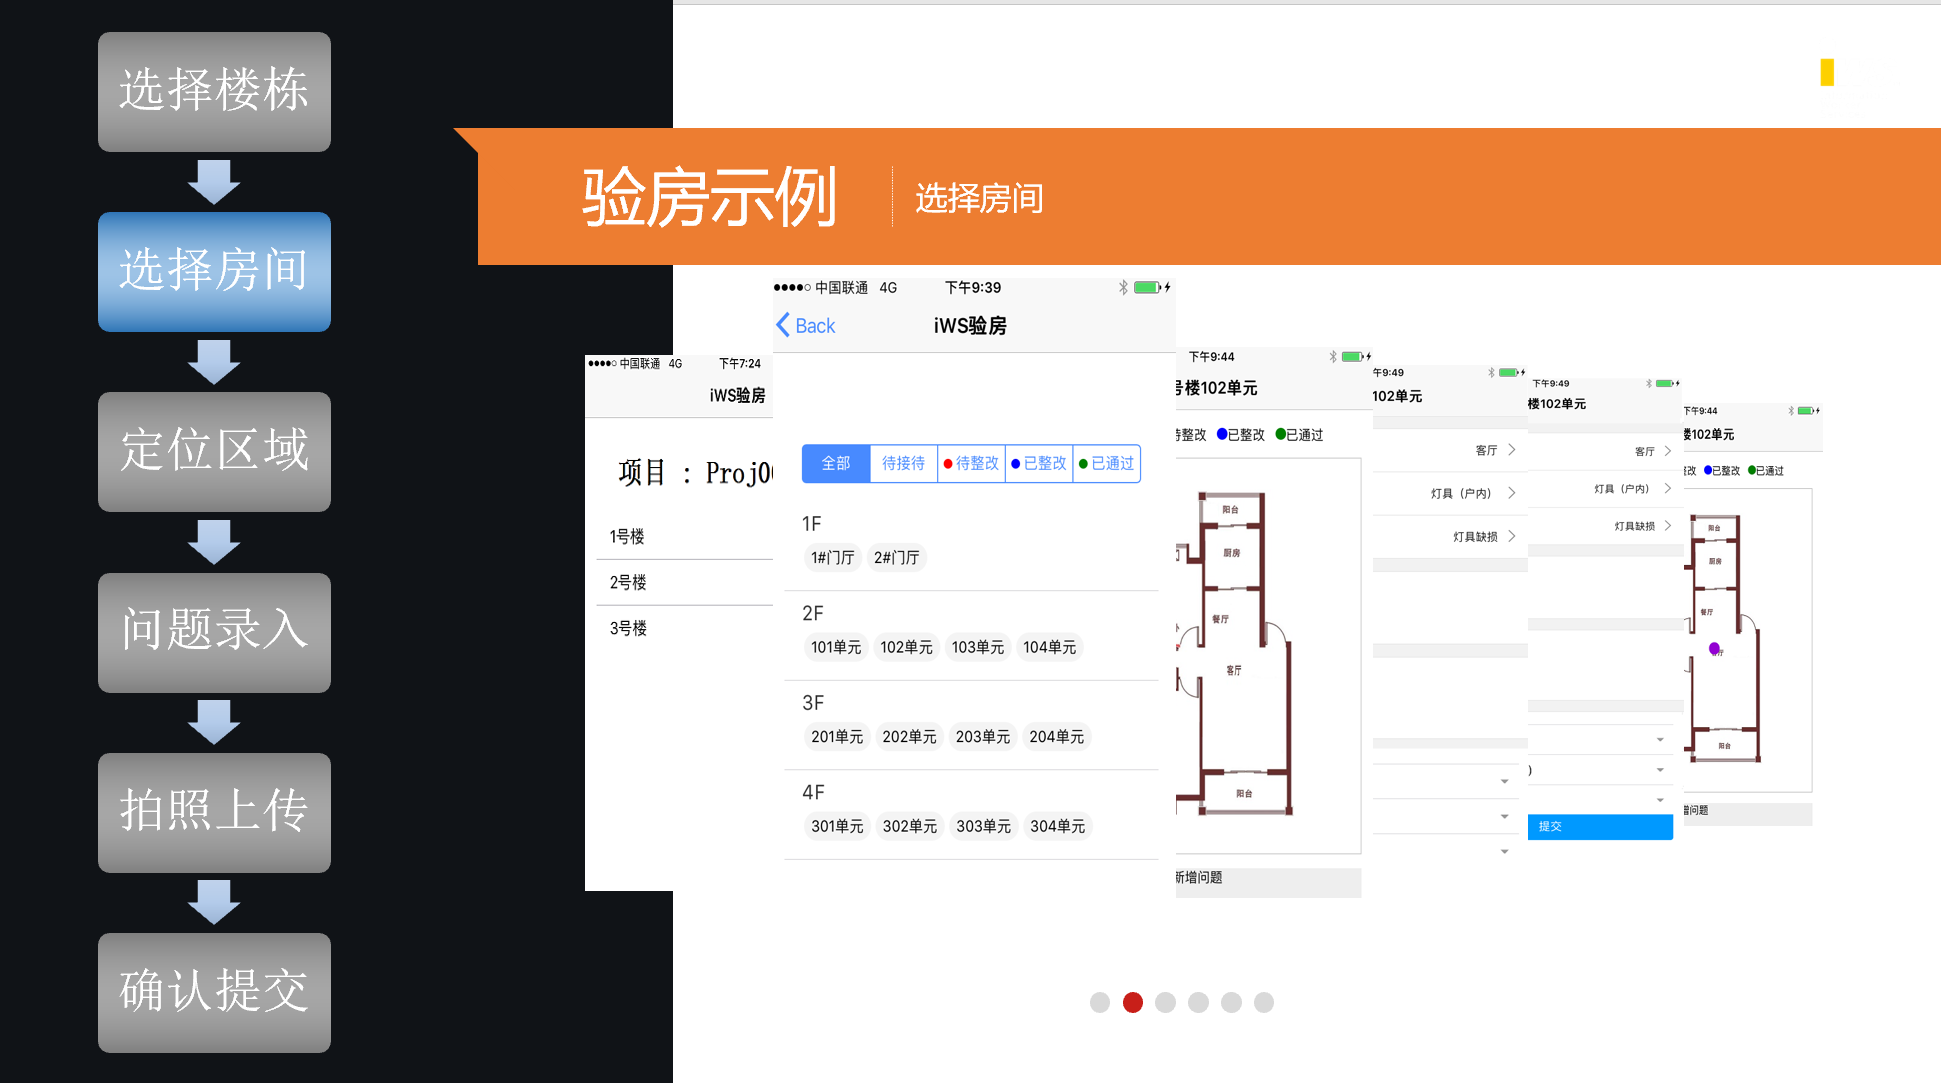The image size is (1941, 1083).
Task: Click arrow below 定位区域 step
Action: pyautogui.click(x=214, y=542)
